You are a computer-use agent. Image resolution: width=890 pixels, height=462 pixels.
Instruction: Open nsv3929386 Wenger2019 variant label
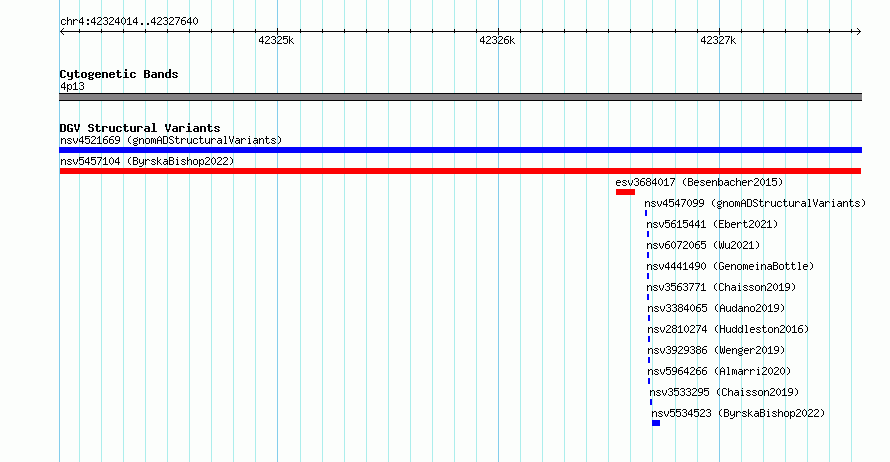(716, 350)
